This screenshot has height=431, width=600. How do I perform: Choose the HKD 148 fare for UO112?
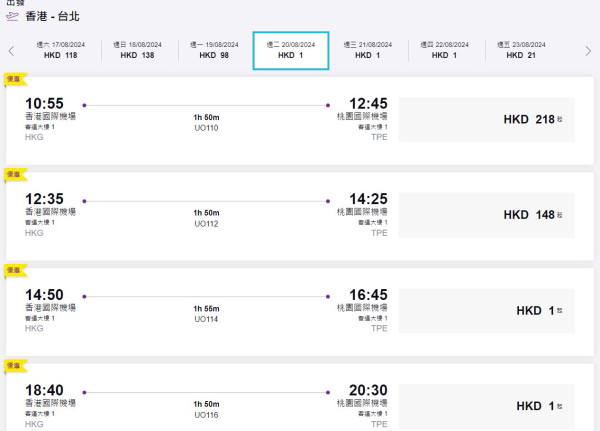click(x=486, y=215)
